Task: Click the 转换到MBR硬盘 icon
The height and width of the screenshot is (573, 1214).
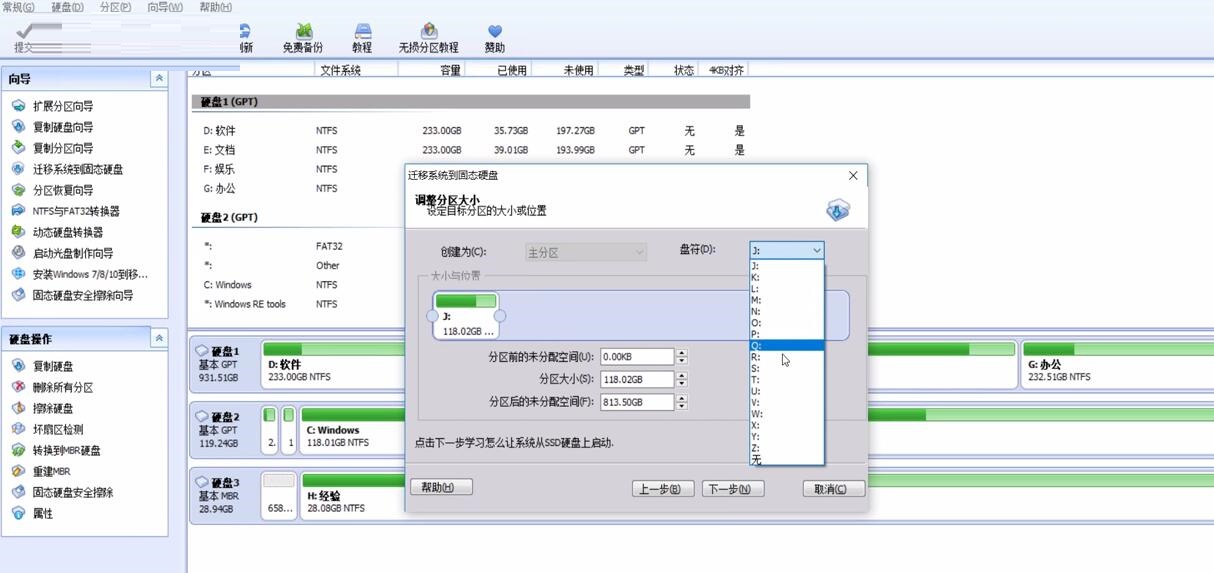Action: [18, 450]
